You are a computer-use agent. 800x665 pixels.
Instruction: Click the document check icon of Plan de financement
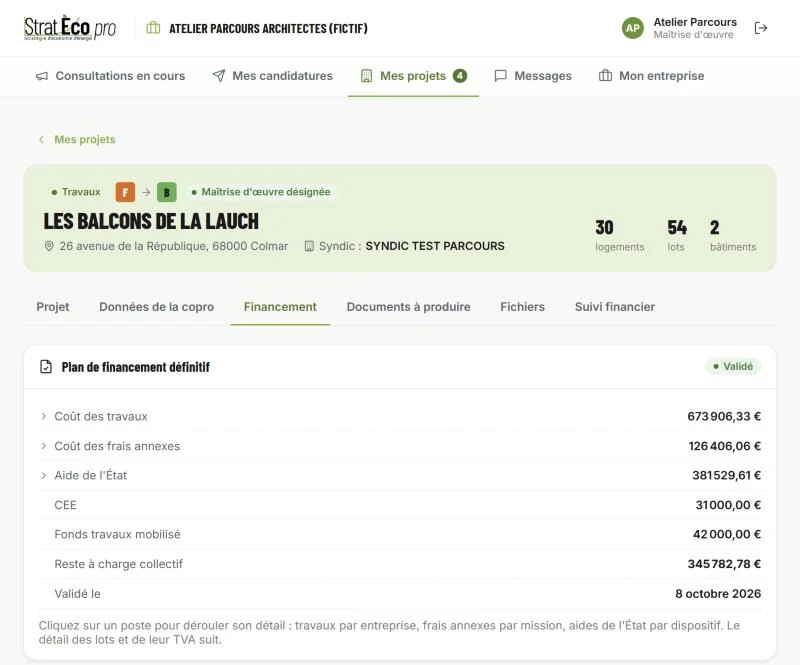pos(46,366)
